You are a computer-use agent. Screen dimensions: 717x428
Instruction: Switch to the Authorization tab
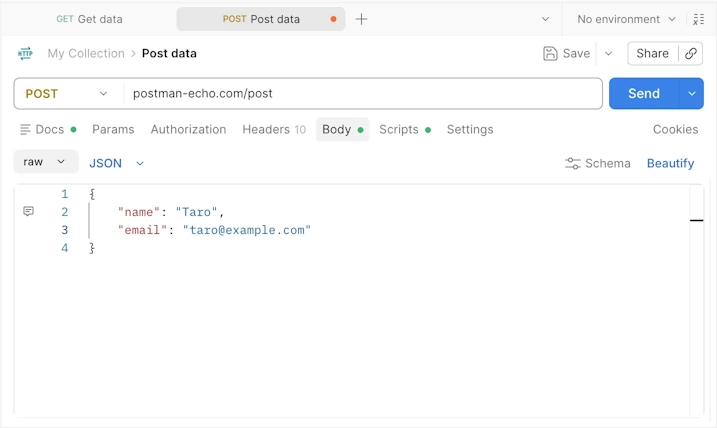(x=188, y=130)
